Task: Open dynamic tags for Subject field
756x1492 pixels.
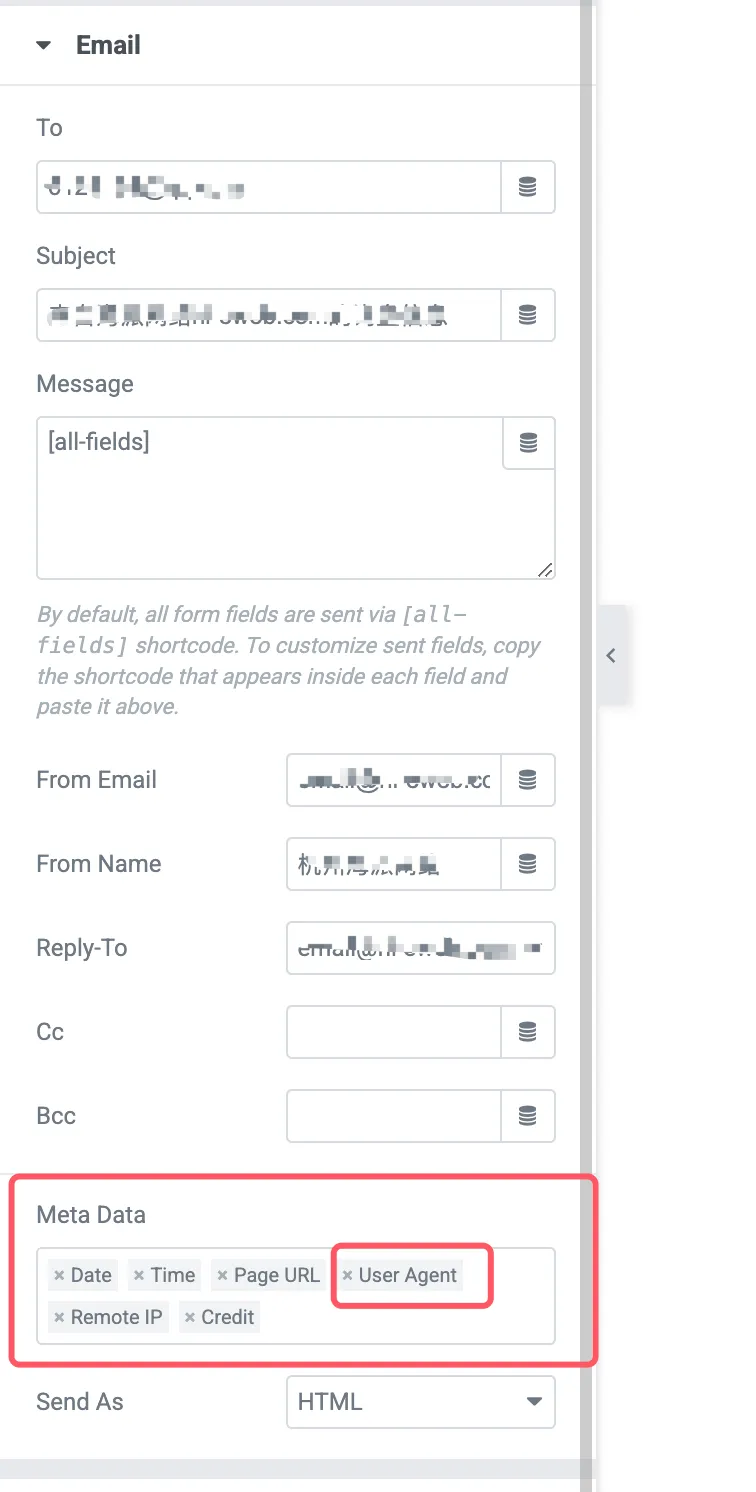Action: pyautogui.click(x=527, y=315)
